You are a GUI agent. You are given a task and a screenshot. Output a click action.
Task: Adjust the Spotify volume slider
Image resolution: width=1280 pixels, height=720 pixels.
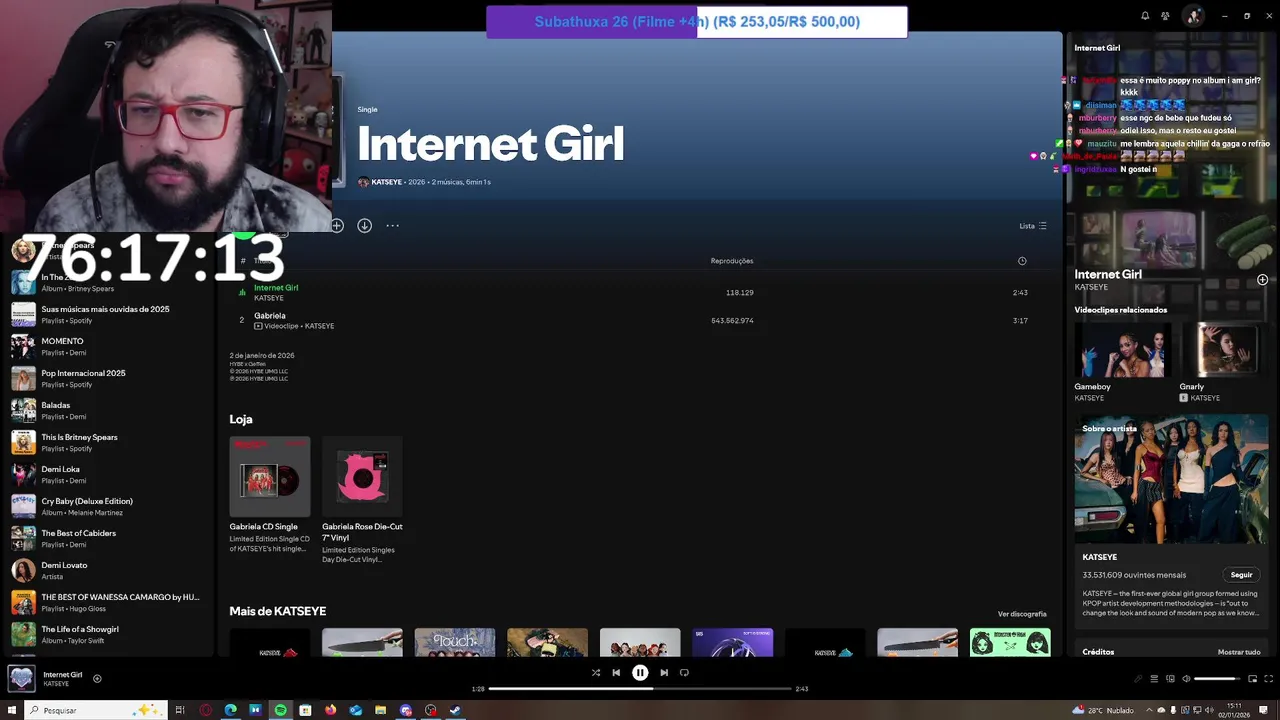pyautogui.click(x=1216, y=679)
